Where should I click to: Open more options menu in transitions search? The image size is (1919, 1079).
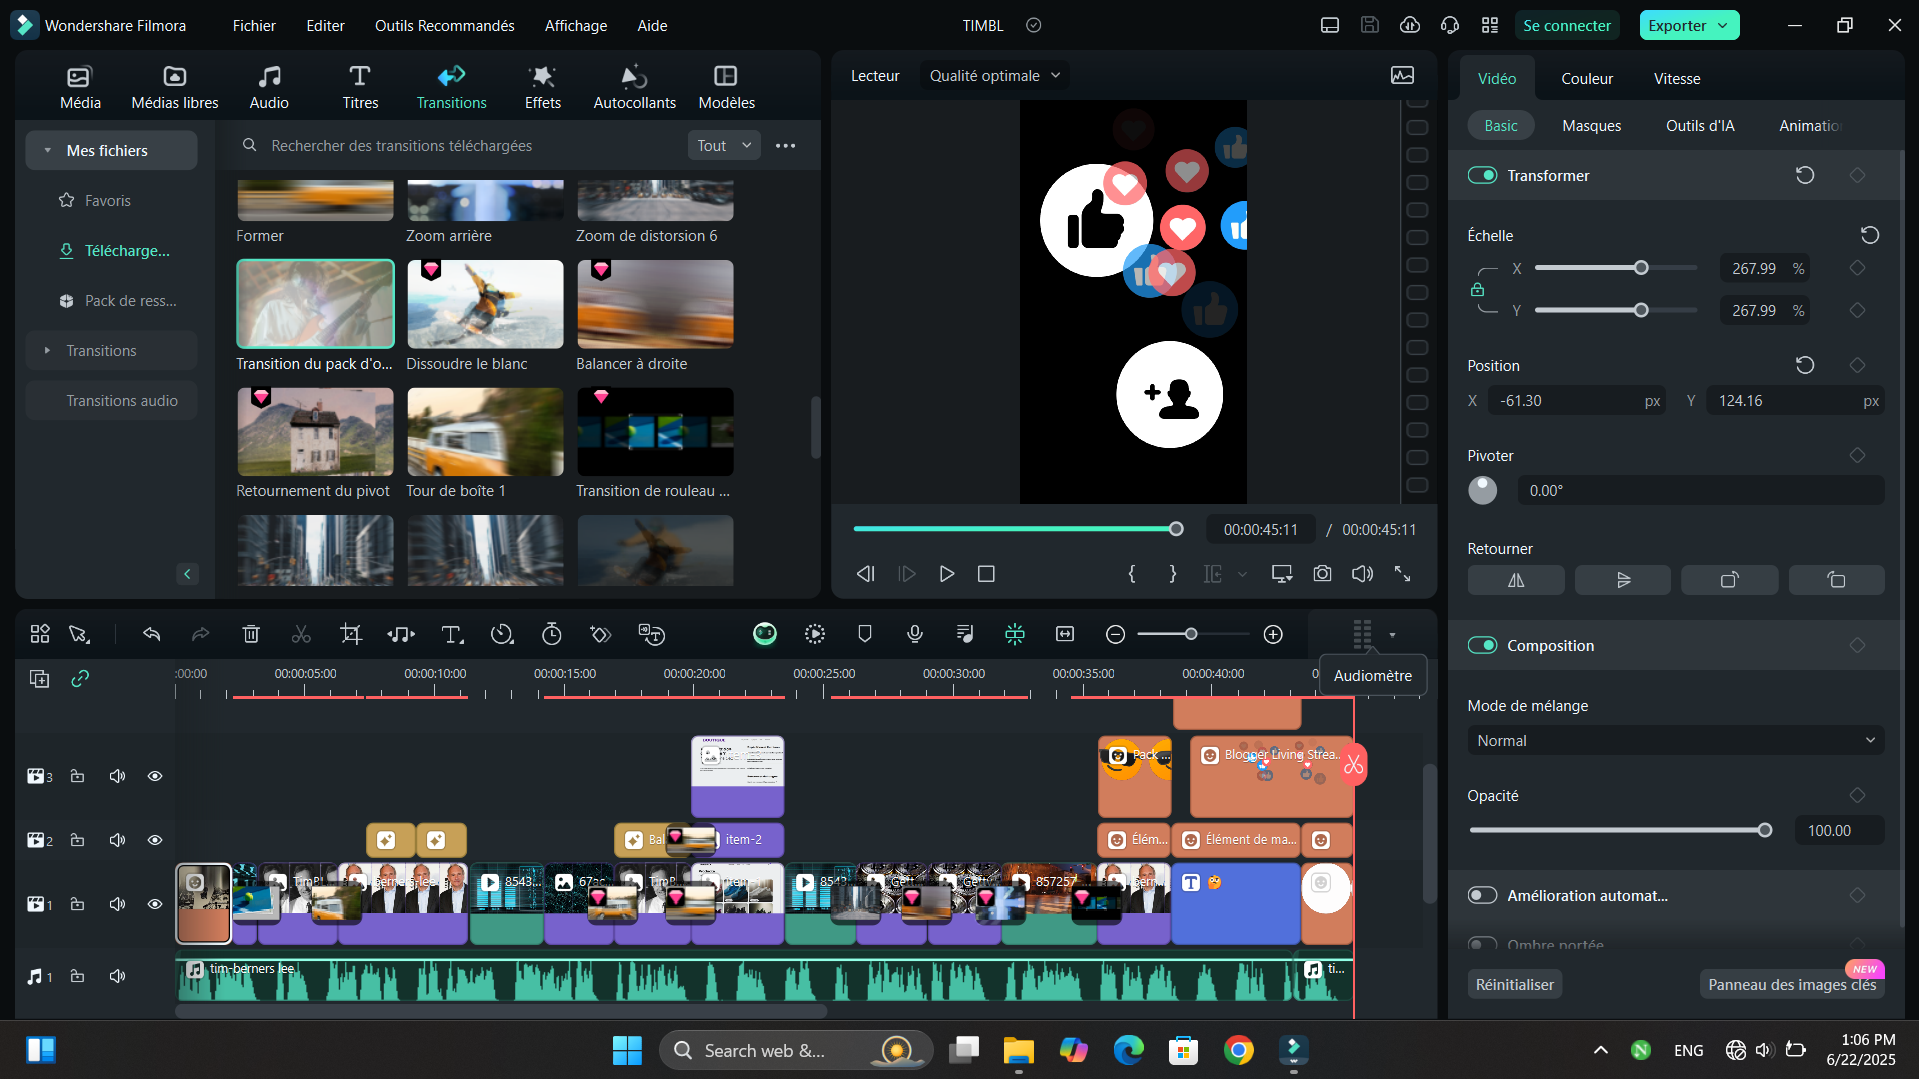786,145
